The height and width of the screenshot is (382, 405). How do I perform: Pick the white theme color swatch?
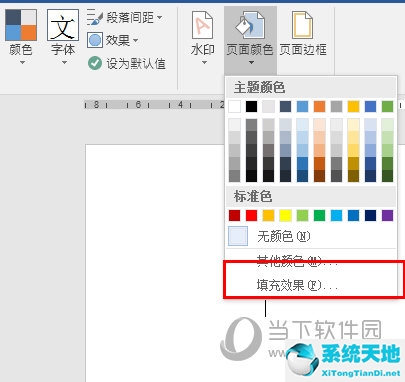(235, 107)
